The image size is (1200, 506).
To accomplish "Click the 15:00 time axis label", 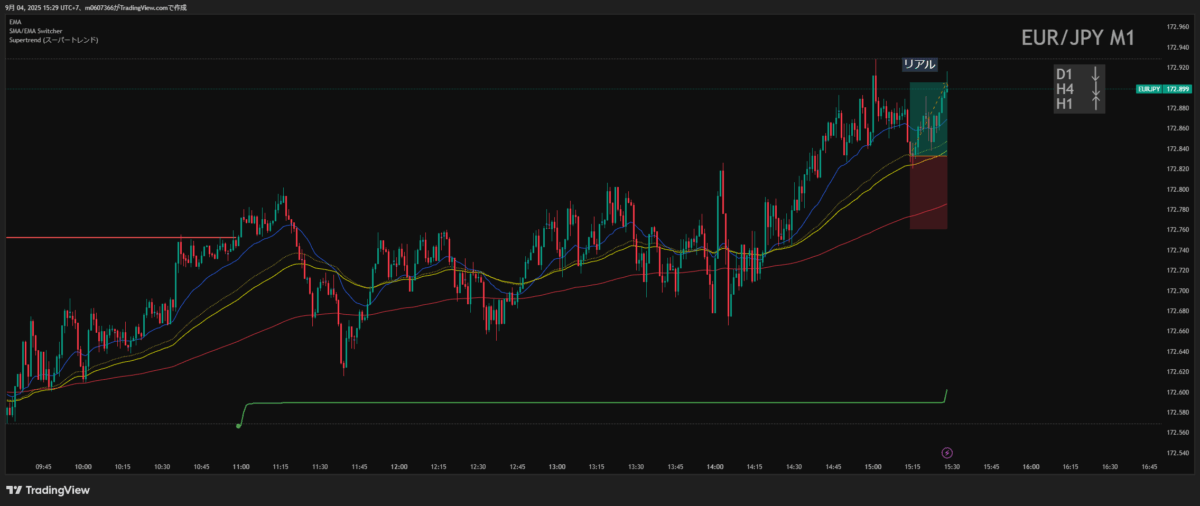I will 872,466.
